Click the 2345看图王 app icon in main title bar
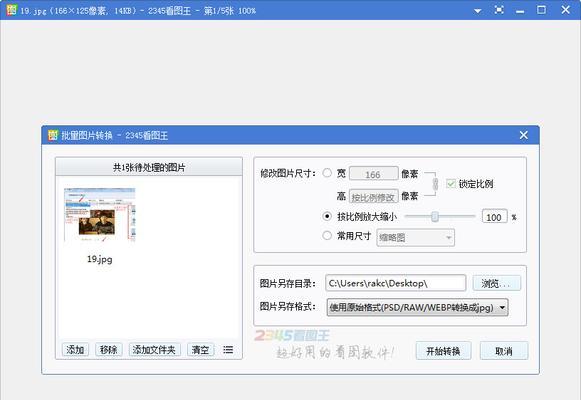Viewport: 581px width, 400px height. [x=11, y=10]
